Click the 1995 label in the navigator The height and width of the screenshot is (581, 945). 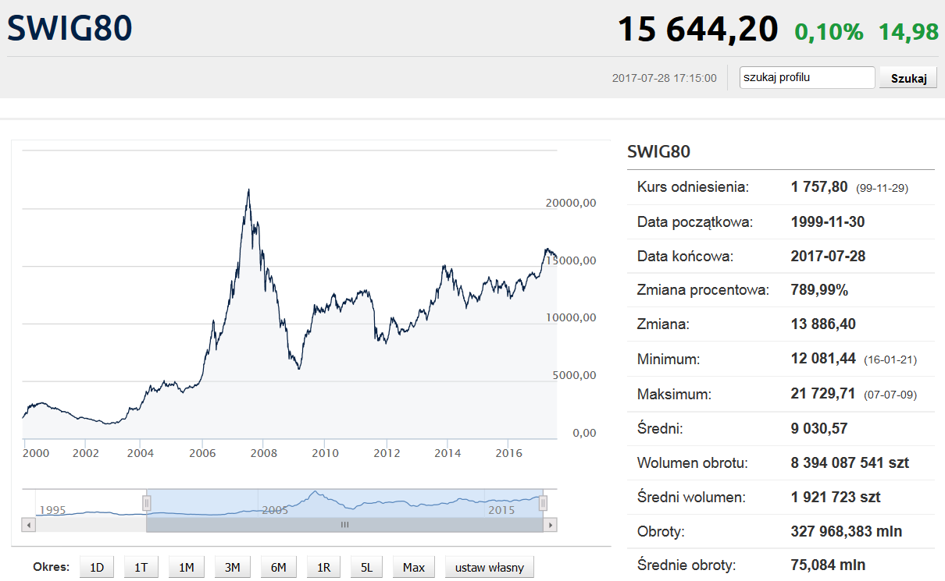(52, 510)
